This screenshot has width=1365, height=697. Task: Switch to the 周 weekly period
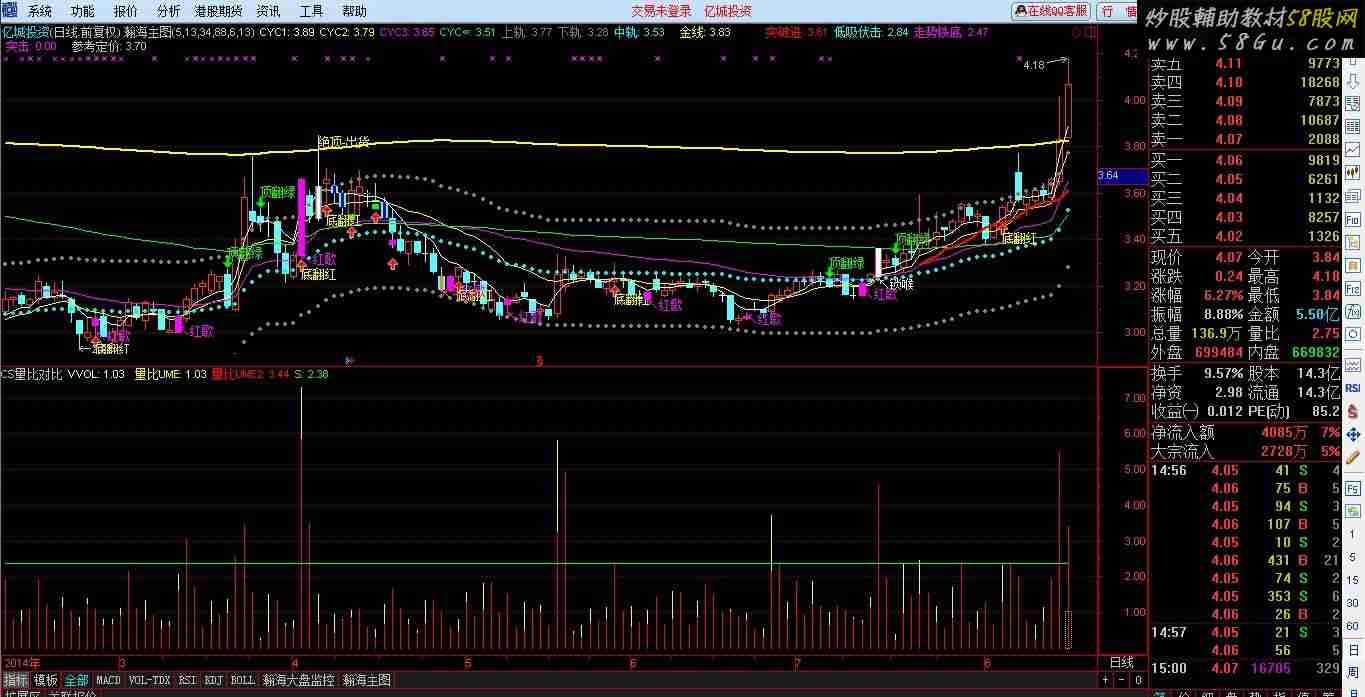[1352, 672]
